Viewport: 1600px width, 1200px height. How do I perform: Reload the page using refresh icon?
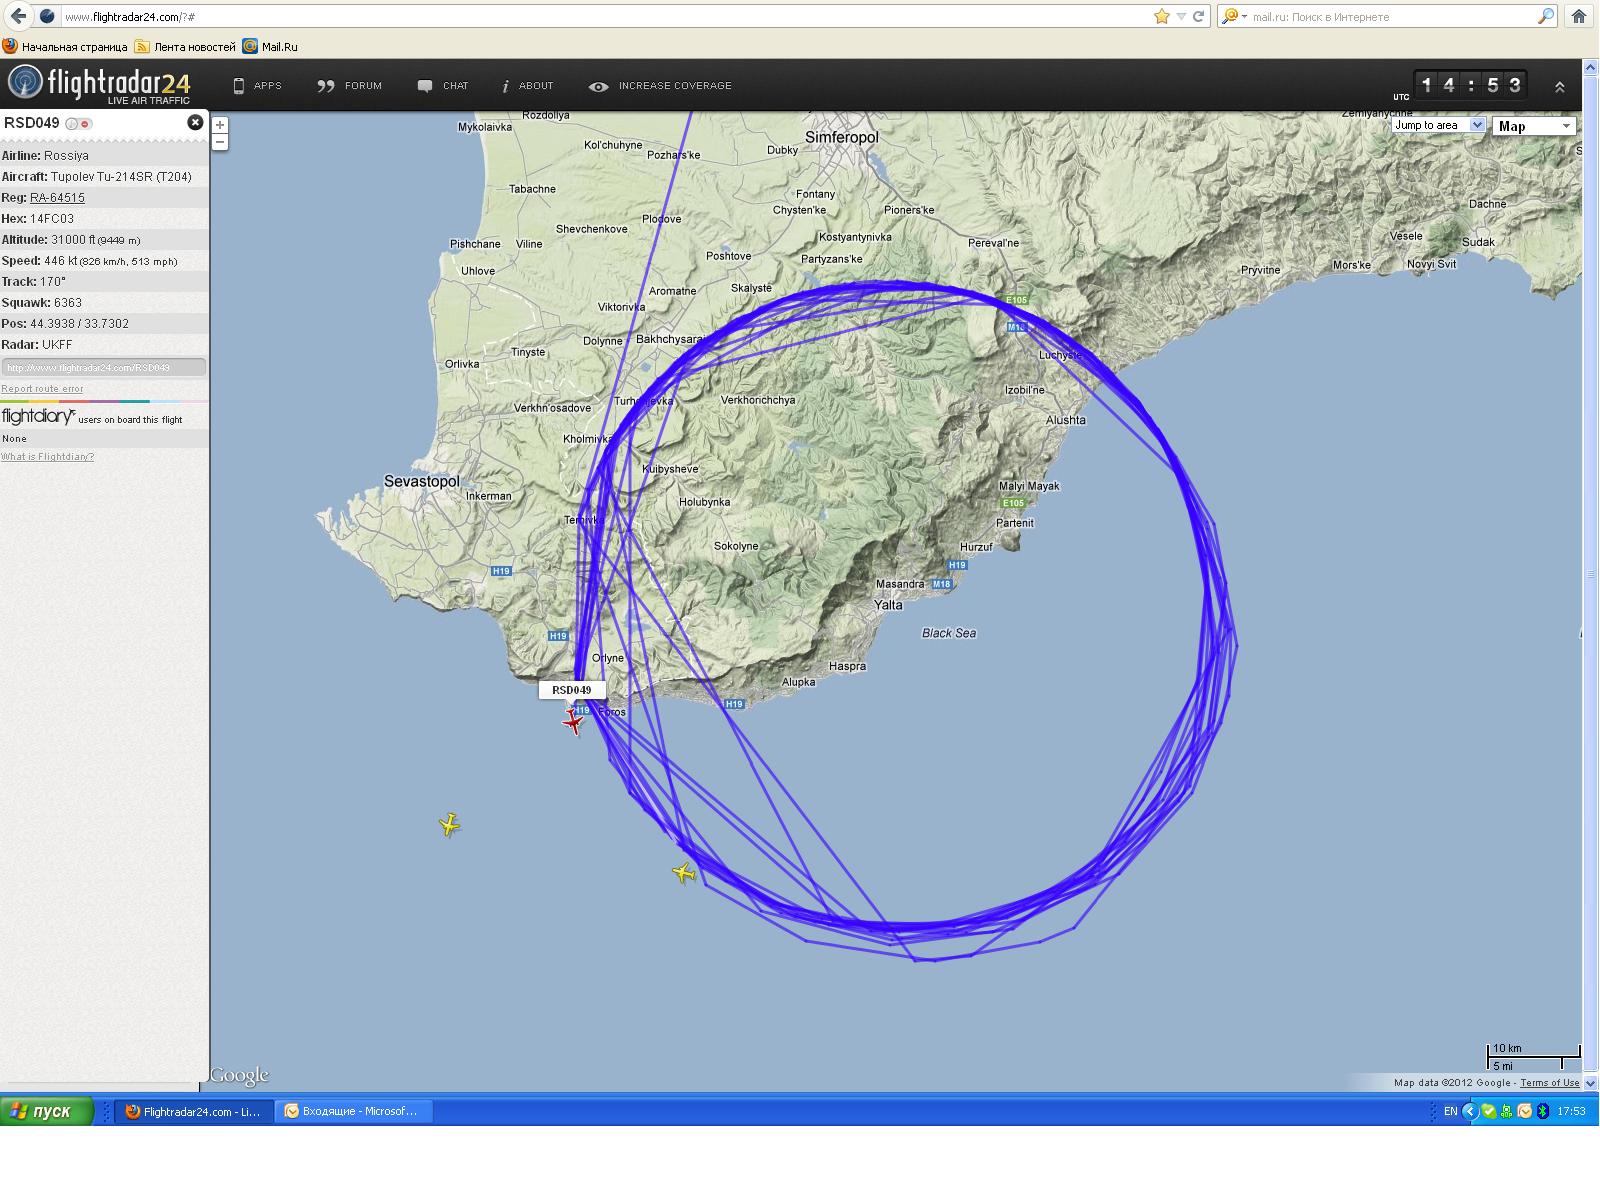(x=1198, y=16)
